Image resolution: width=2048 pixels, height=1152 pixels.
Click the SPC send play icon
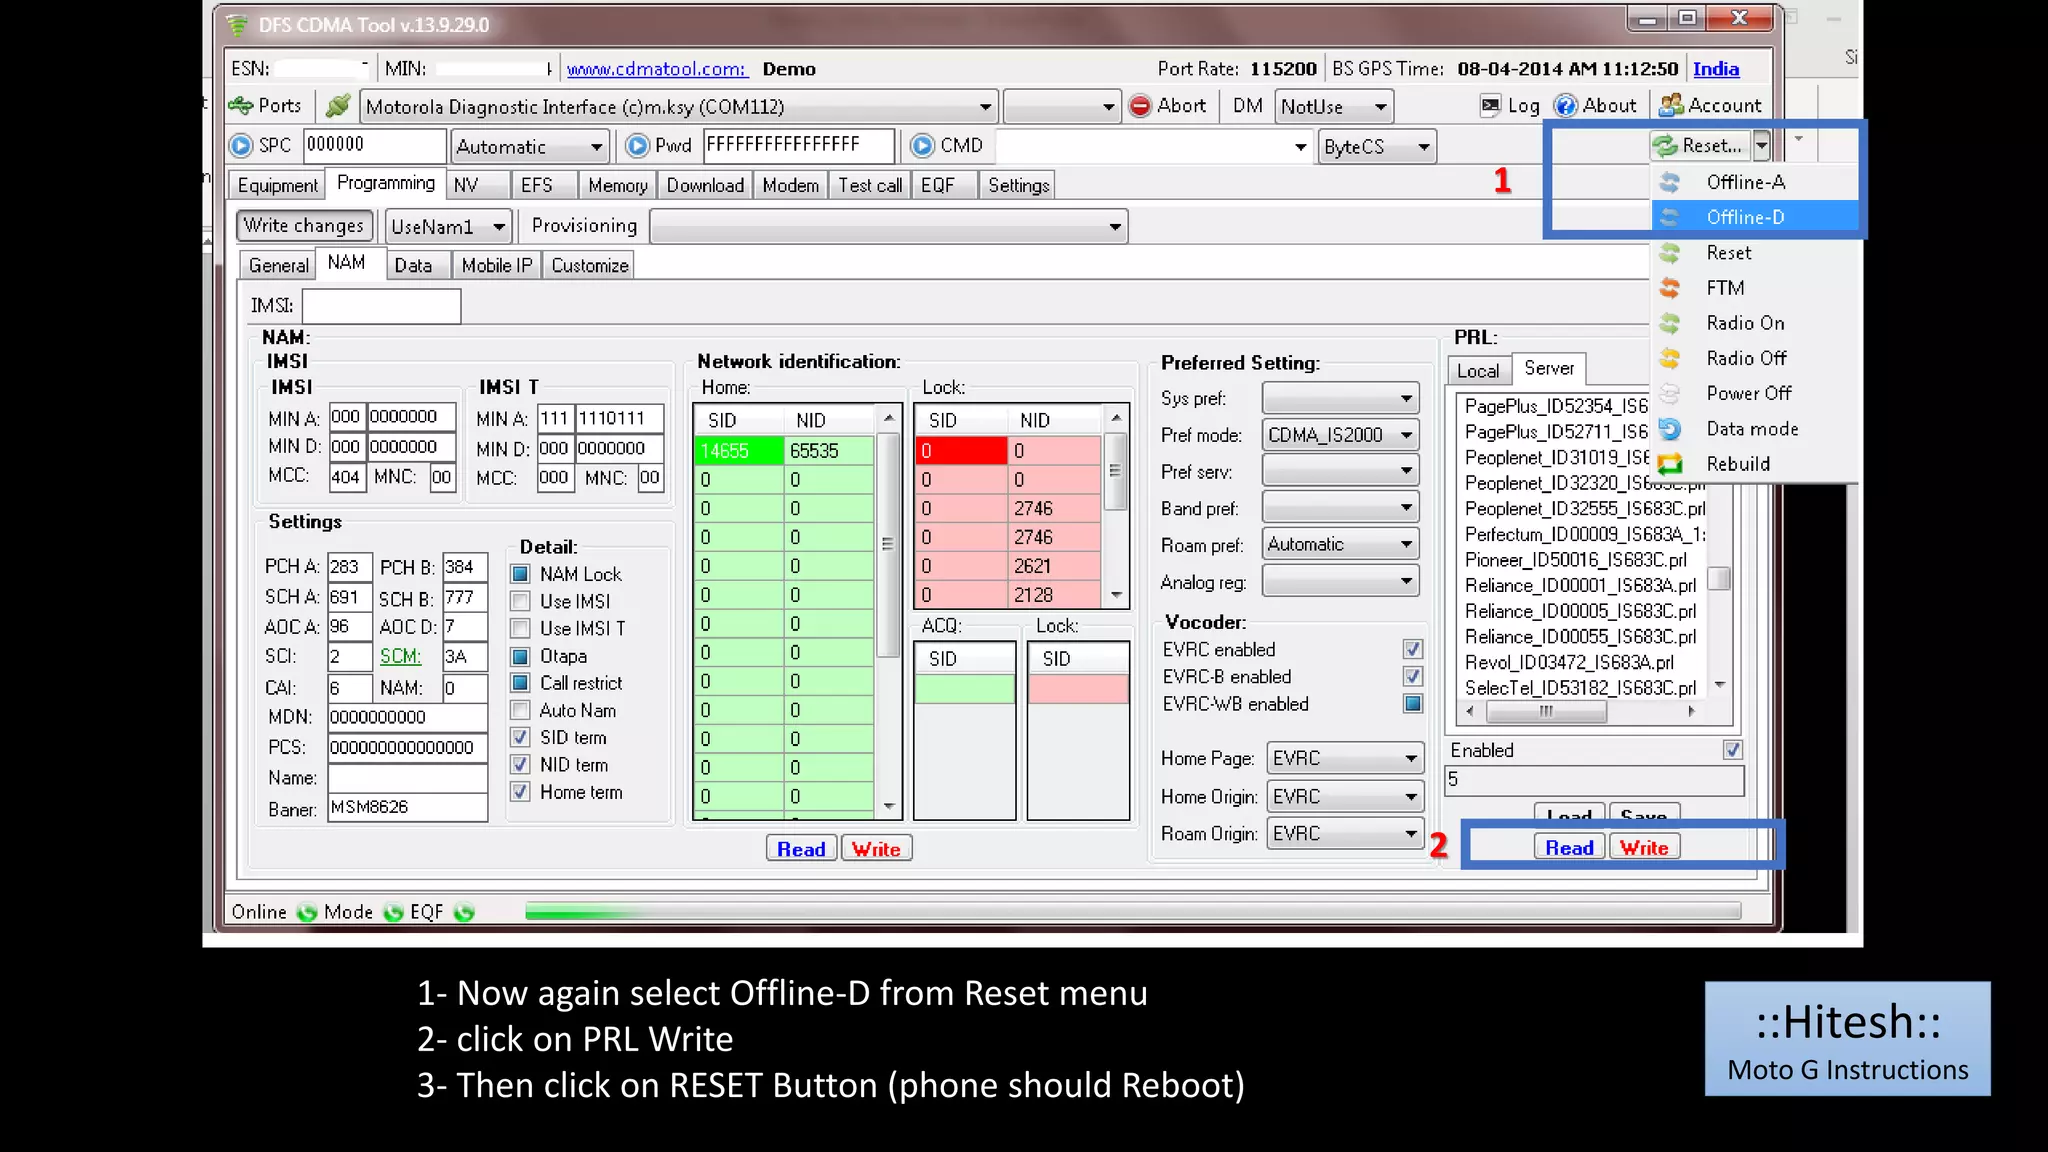coord(241,146)
